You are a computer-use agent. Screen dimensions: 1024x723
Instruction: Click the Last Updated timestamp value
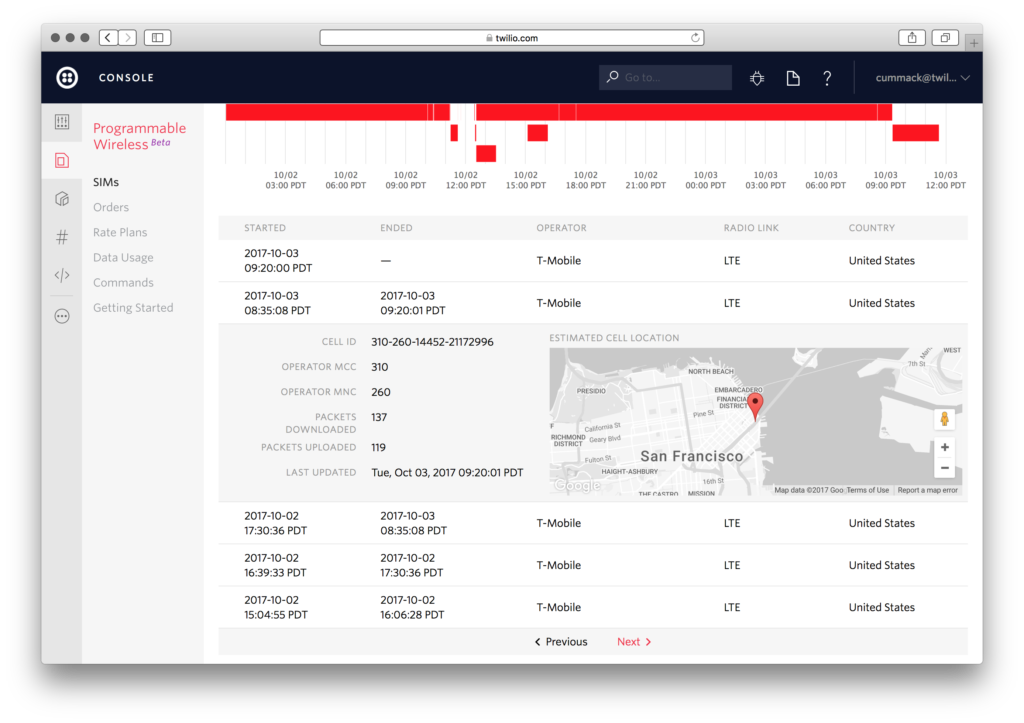(x=447, y=472)
